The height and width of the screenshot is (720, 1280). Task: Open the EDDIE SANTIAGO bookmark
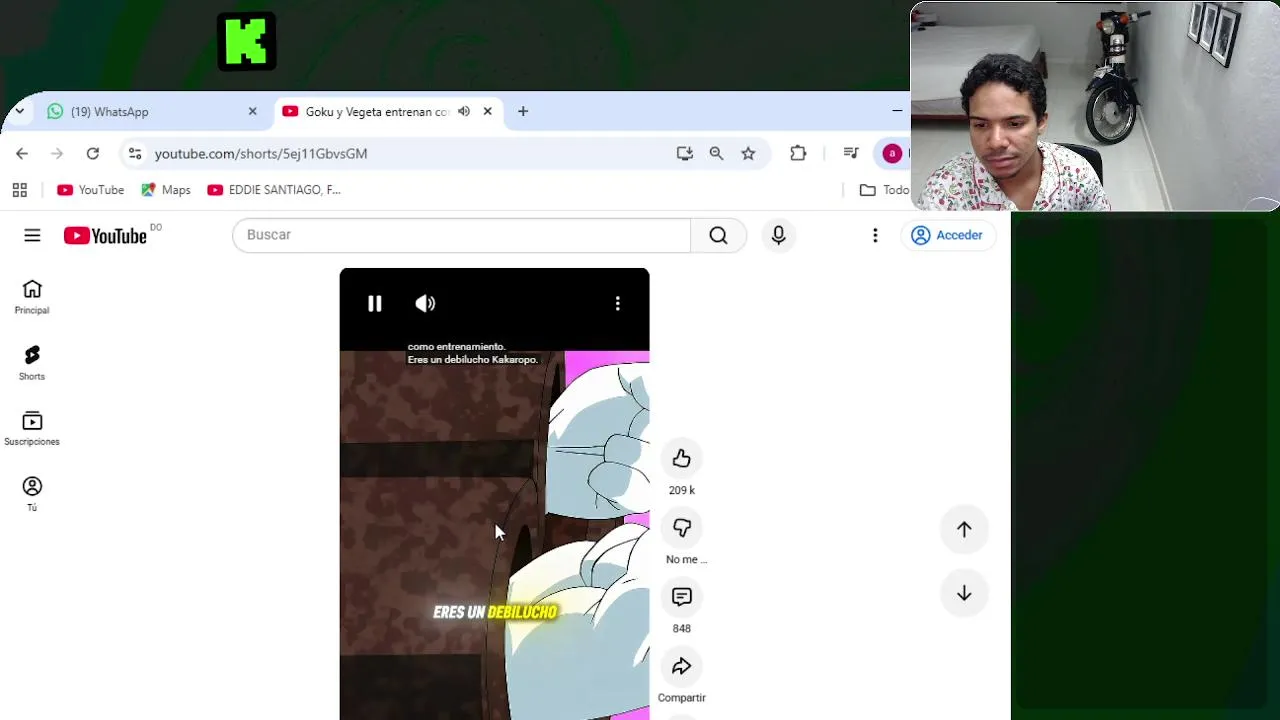[x=274, y=190]
